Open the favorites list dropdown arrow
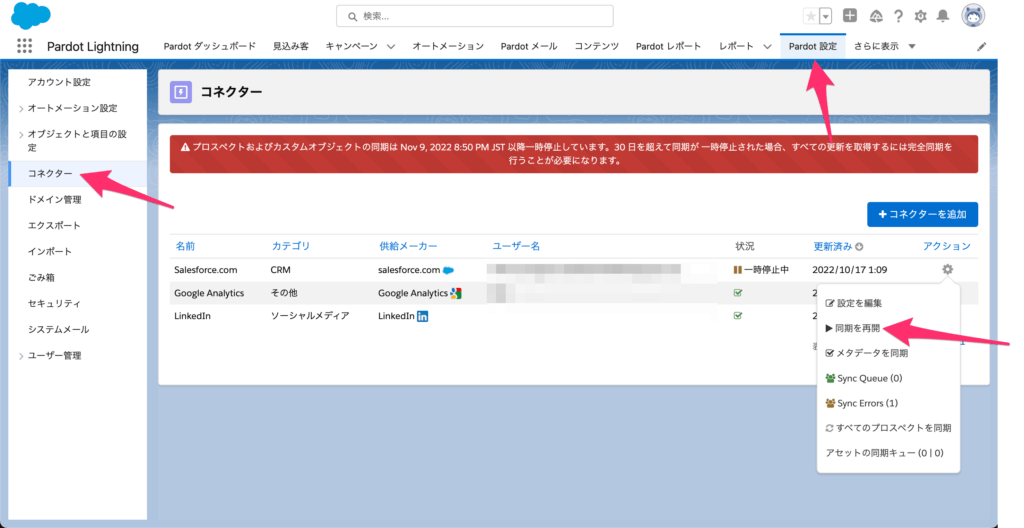 (825, 16)
